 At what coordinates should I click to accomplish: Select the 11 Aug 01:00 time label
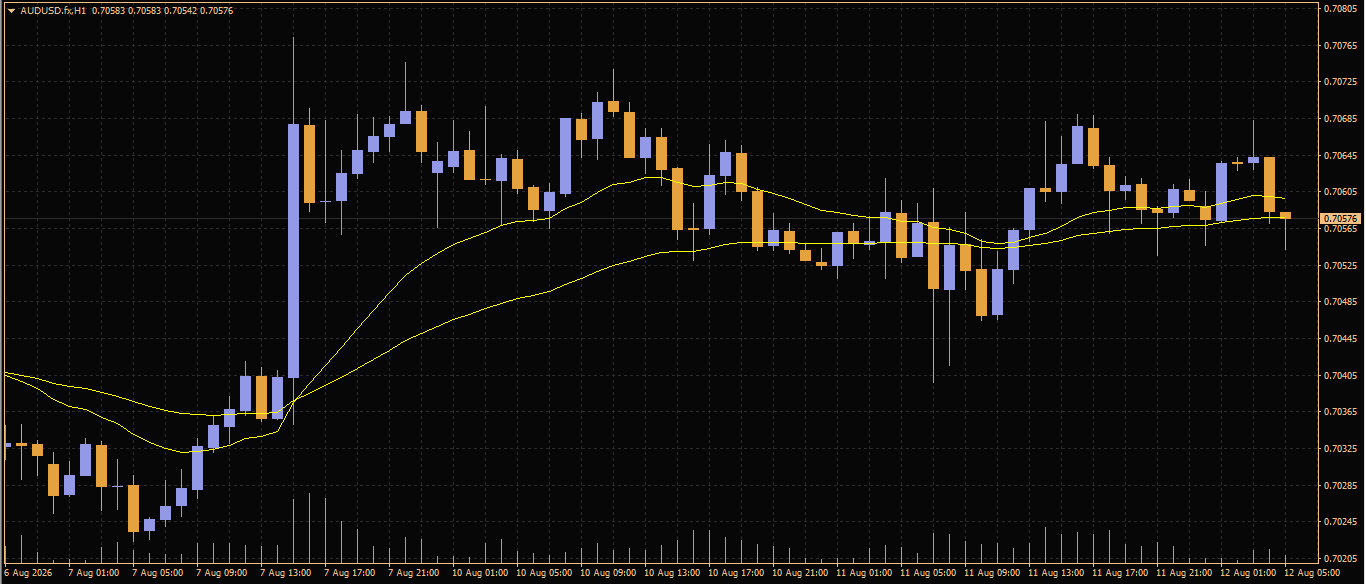864,574
